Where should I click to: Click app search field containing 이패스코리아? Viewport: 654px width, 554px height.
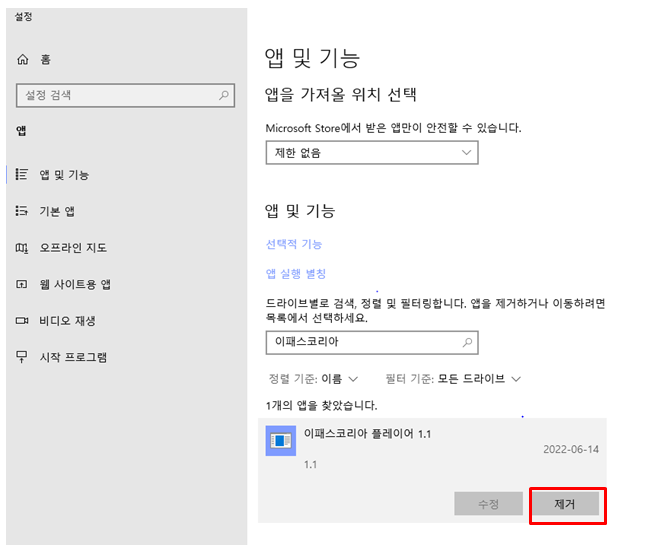click(372, 342)
